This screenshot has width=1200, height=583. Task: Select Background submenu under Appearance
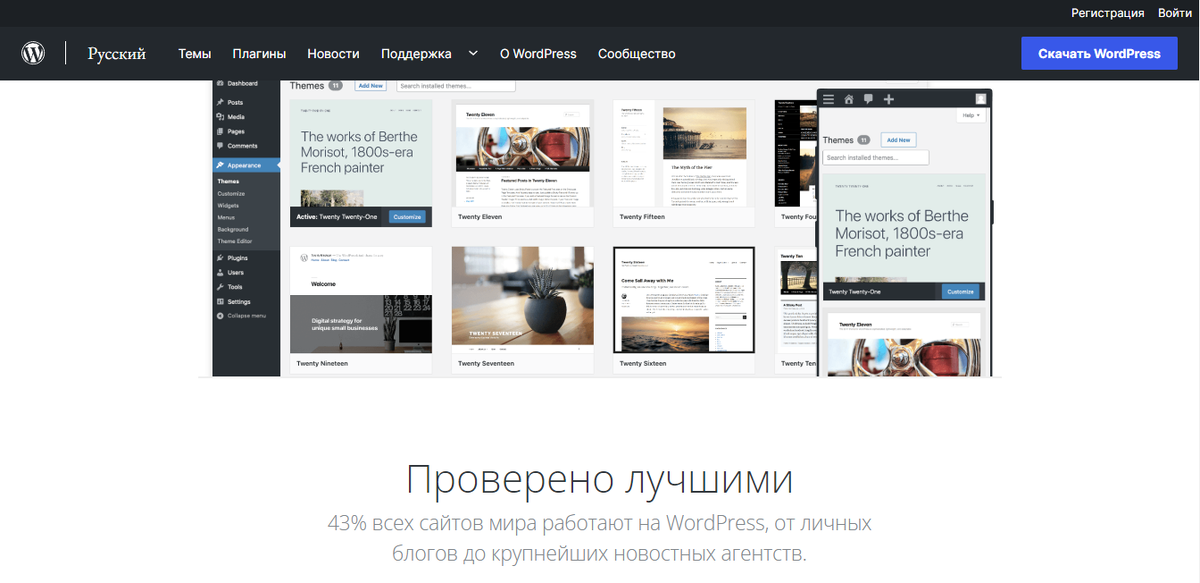click(233, 229)
